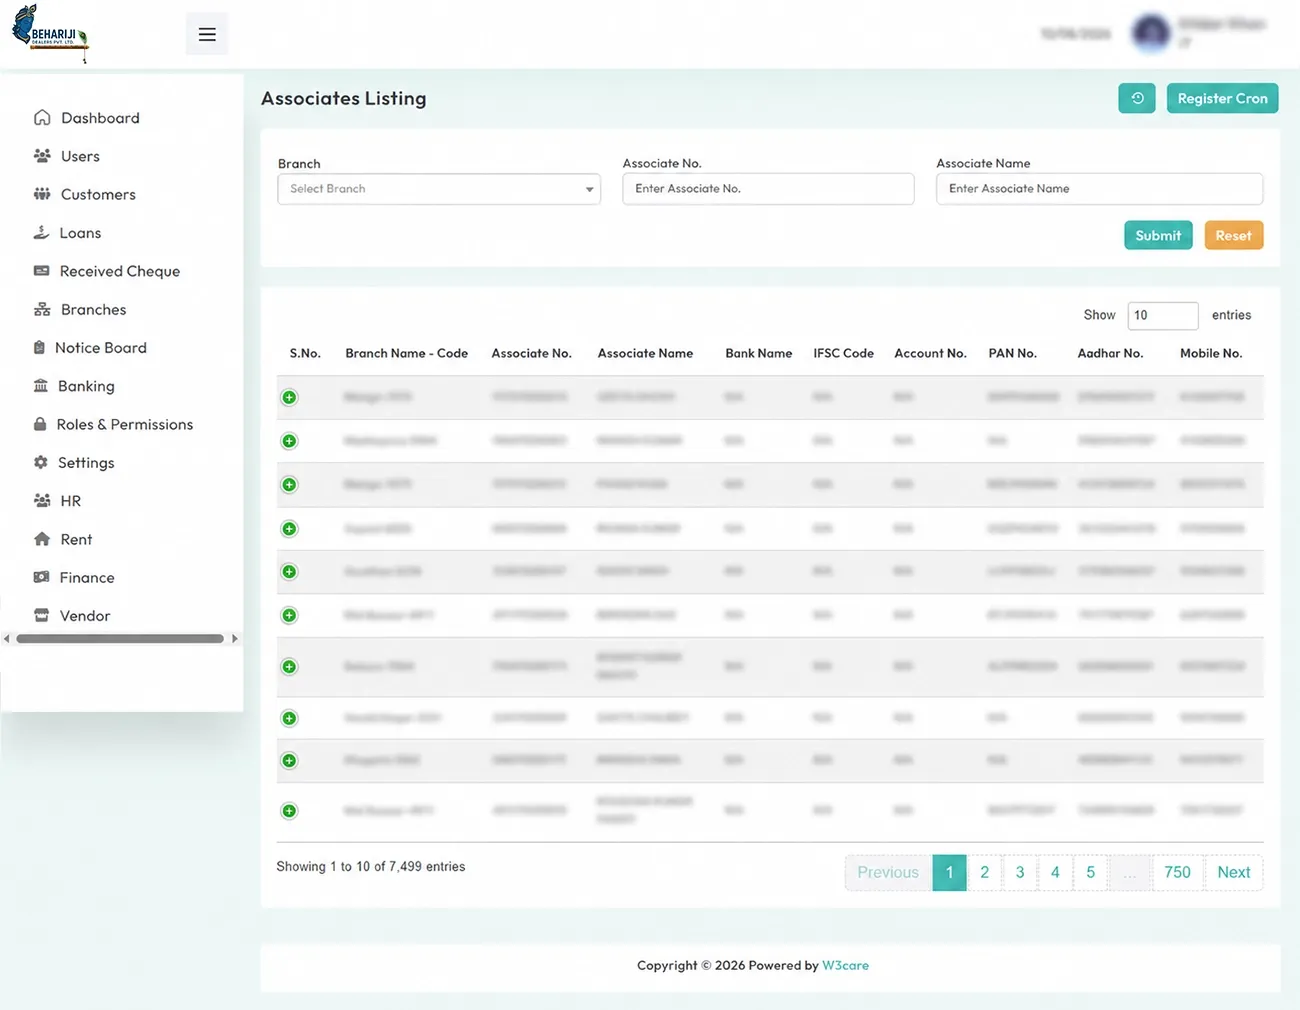Click sidebar scrollbar right arrow
This screenshot has width=1300, height=1010.
click(235, 638)
